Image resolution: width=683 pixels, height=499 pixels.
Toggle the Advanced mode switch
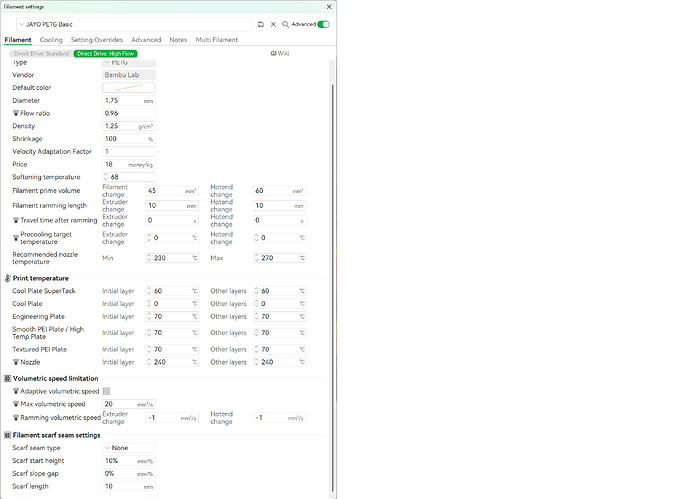click(323, 24)
